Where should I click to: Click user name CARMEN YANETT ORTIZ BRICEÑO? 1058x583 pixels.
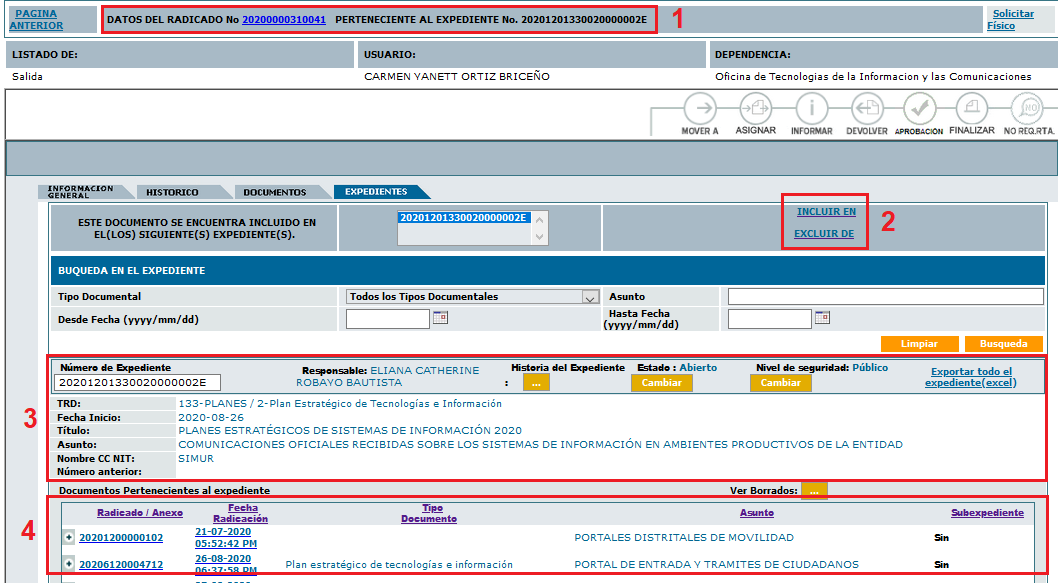[457, 77]
